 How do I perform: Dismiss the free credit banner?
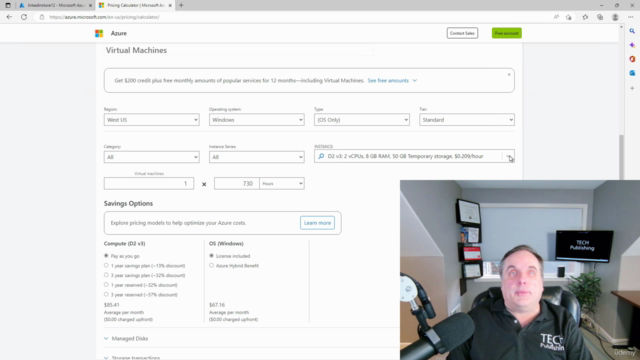pos(509,74)
